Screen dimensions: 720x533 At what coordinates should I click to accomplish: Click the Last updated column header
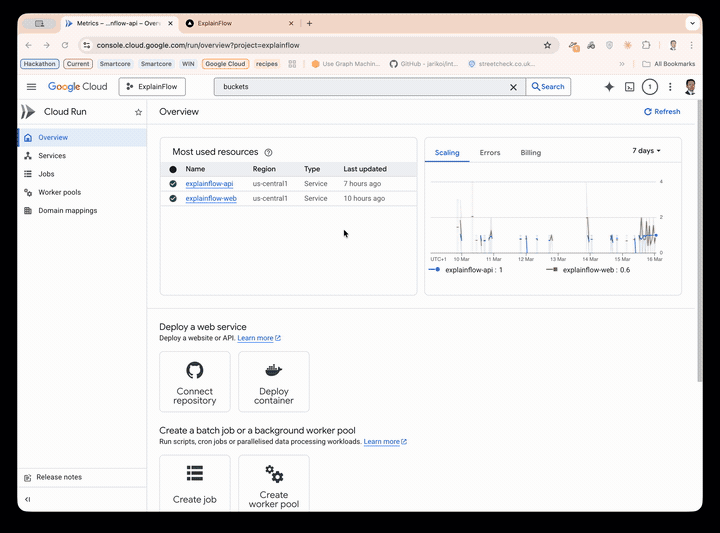click(x=365, y=169)
